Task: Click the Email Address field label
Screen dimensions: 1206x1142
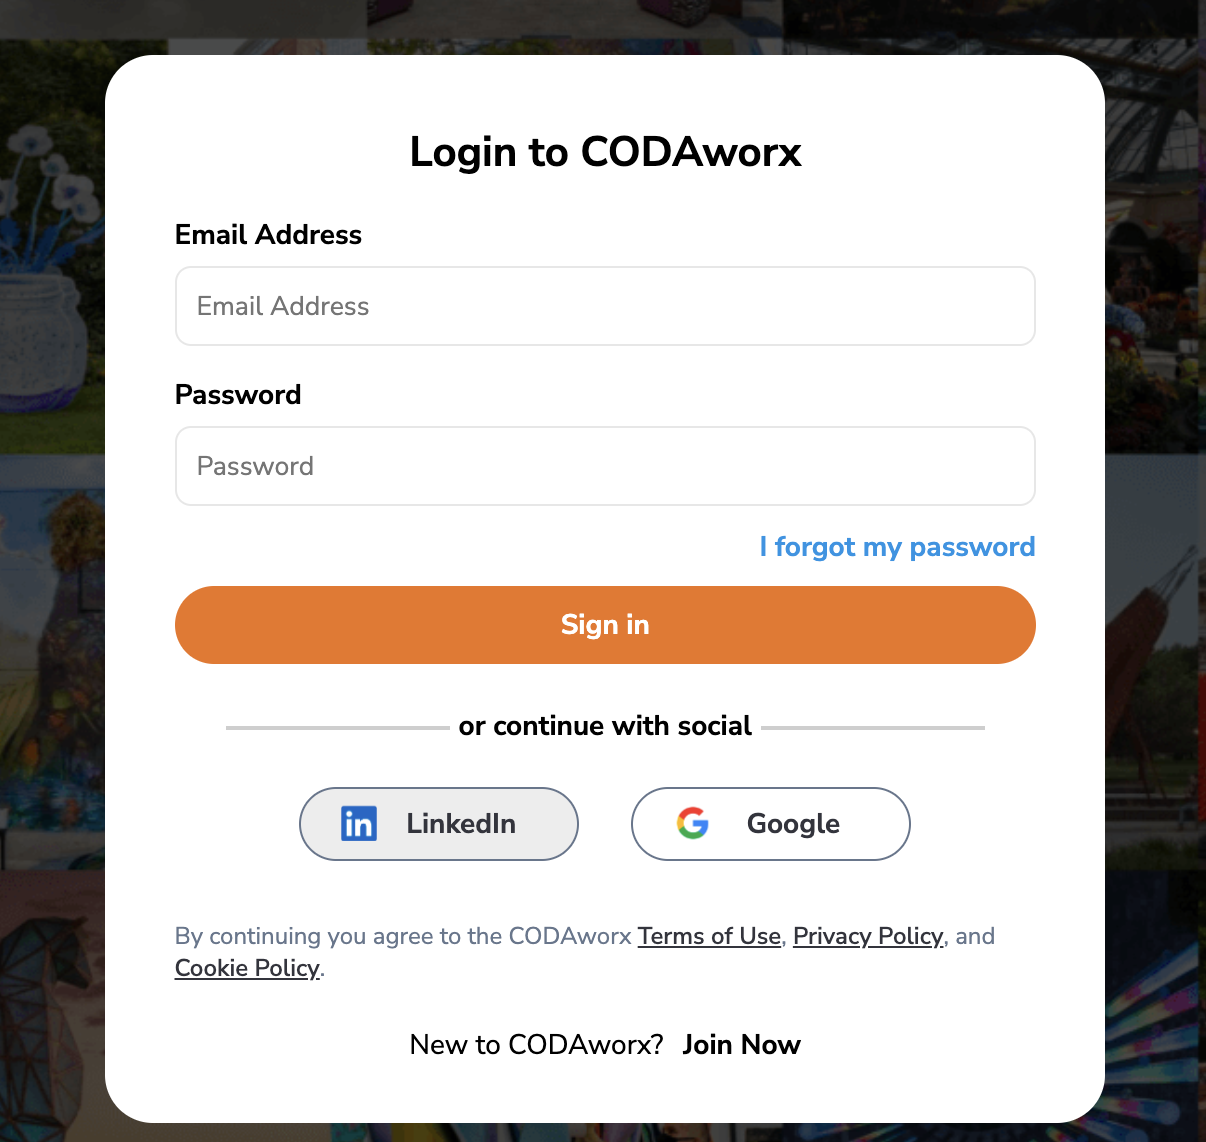Action: tap(268, 235)
